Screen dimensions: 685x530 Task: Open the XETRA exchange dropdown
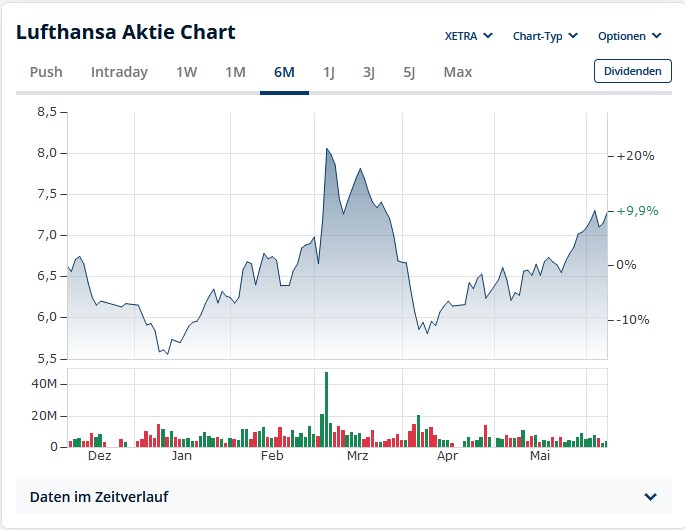click(x=468, y=36)
